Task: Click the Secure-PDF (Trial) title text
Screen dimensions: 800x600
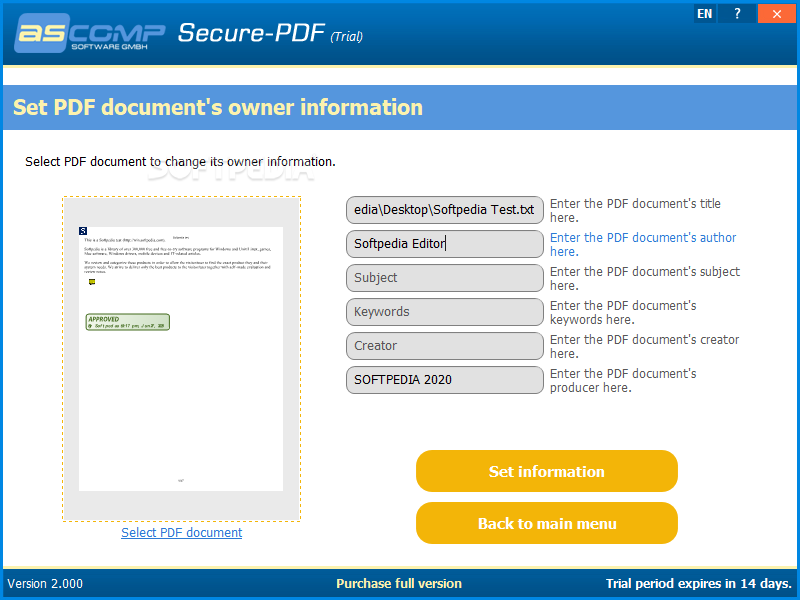Action: (270, 33)
